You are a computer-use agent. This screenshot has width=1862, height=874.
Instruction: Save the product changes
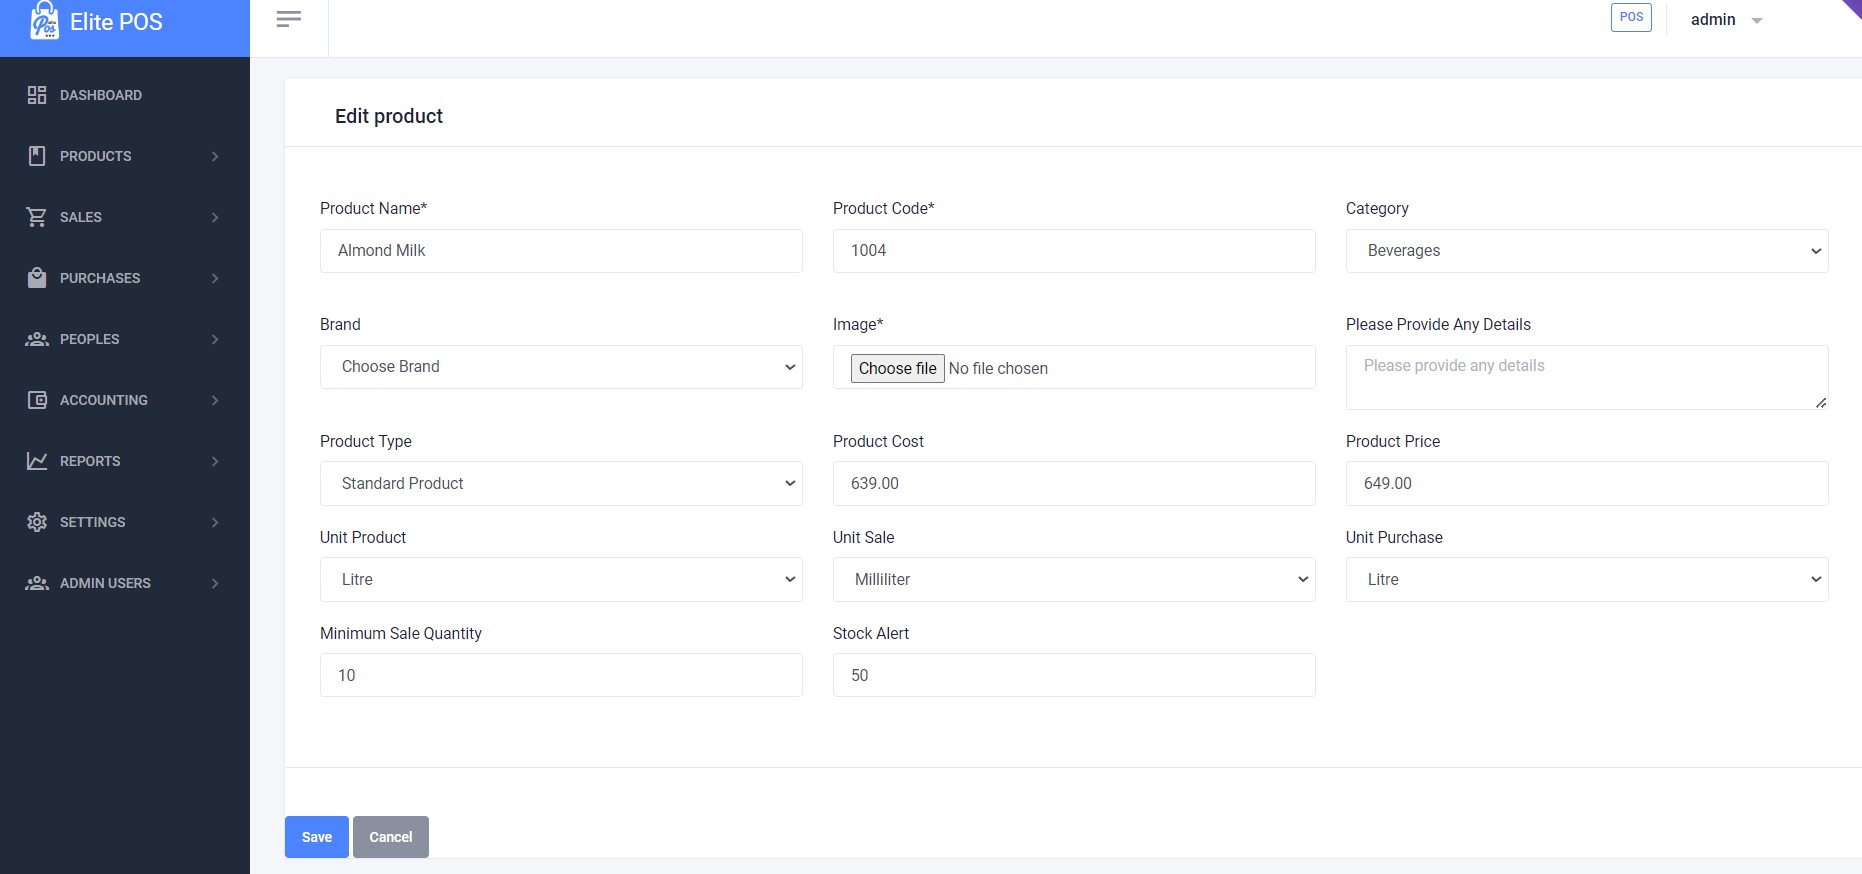(317, 837)
